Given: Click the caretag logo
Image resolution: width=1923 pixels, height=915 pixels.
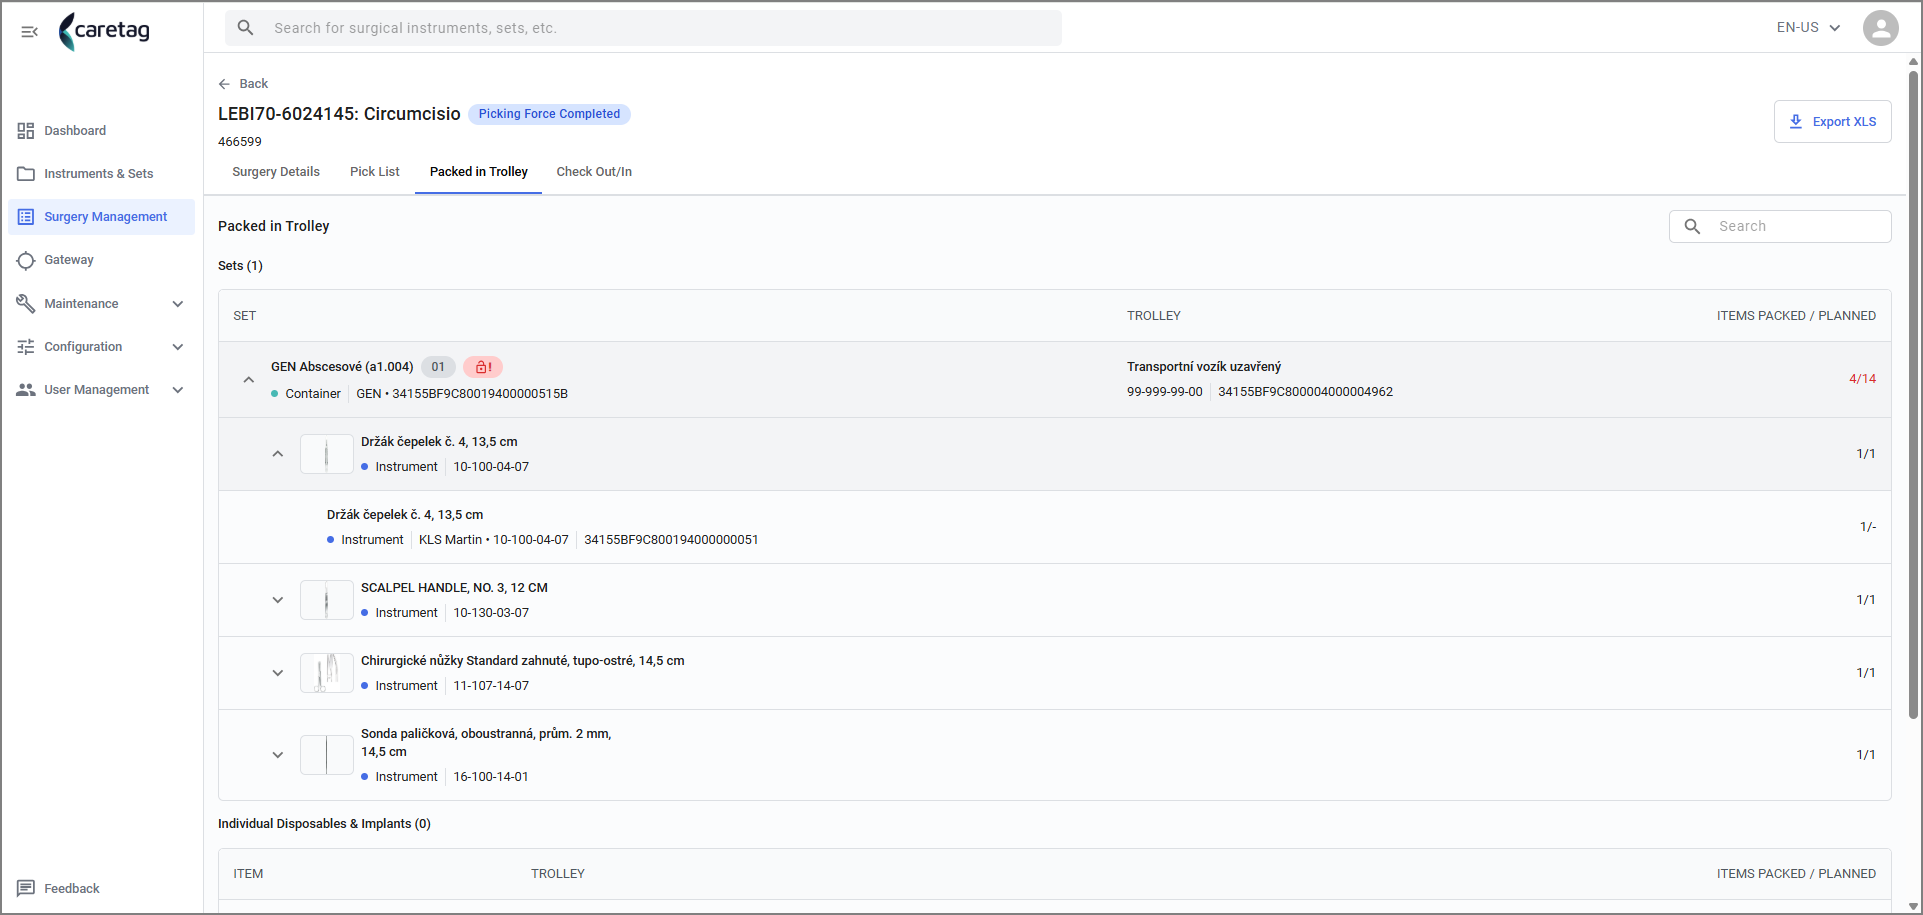Looking at the screenshot, I should tap(104, 31).
